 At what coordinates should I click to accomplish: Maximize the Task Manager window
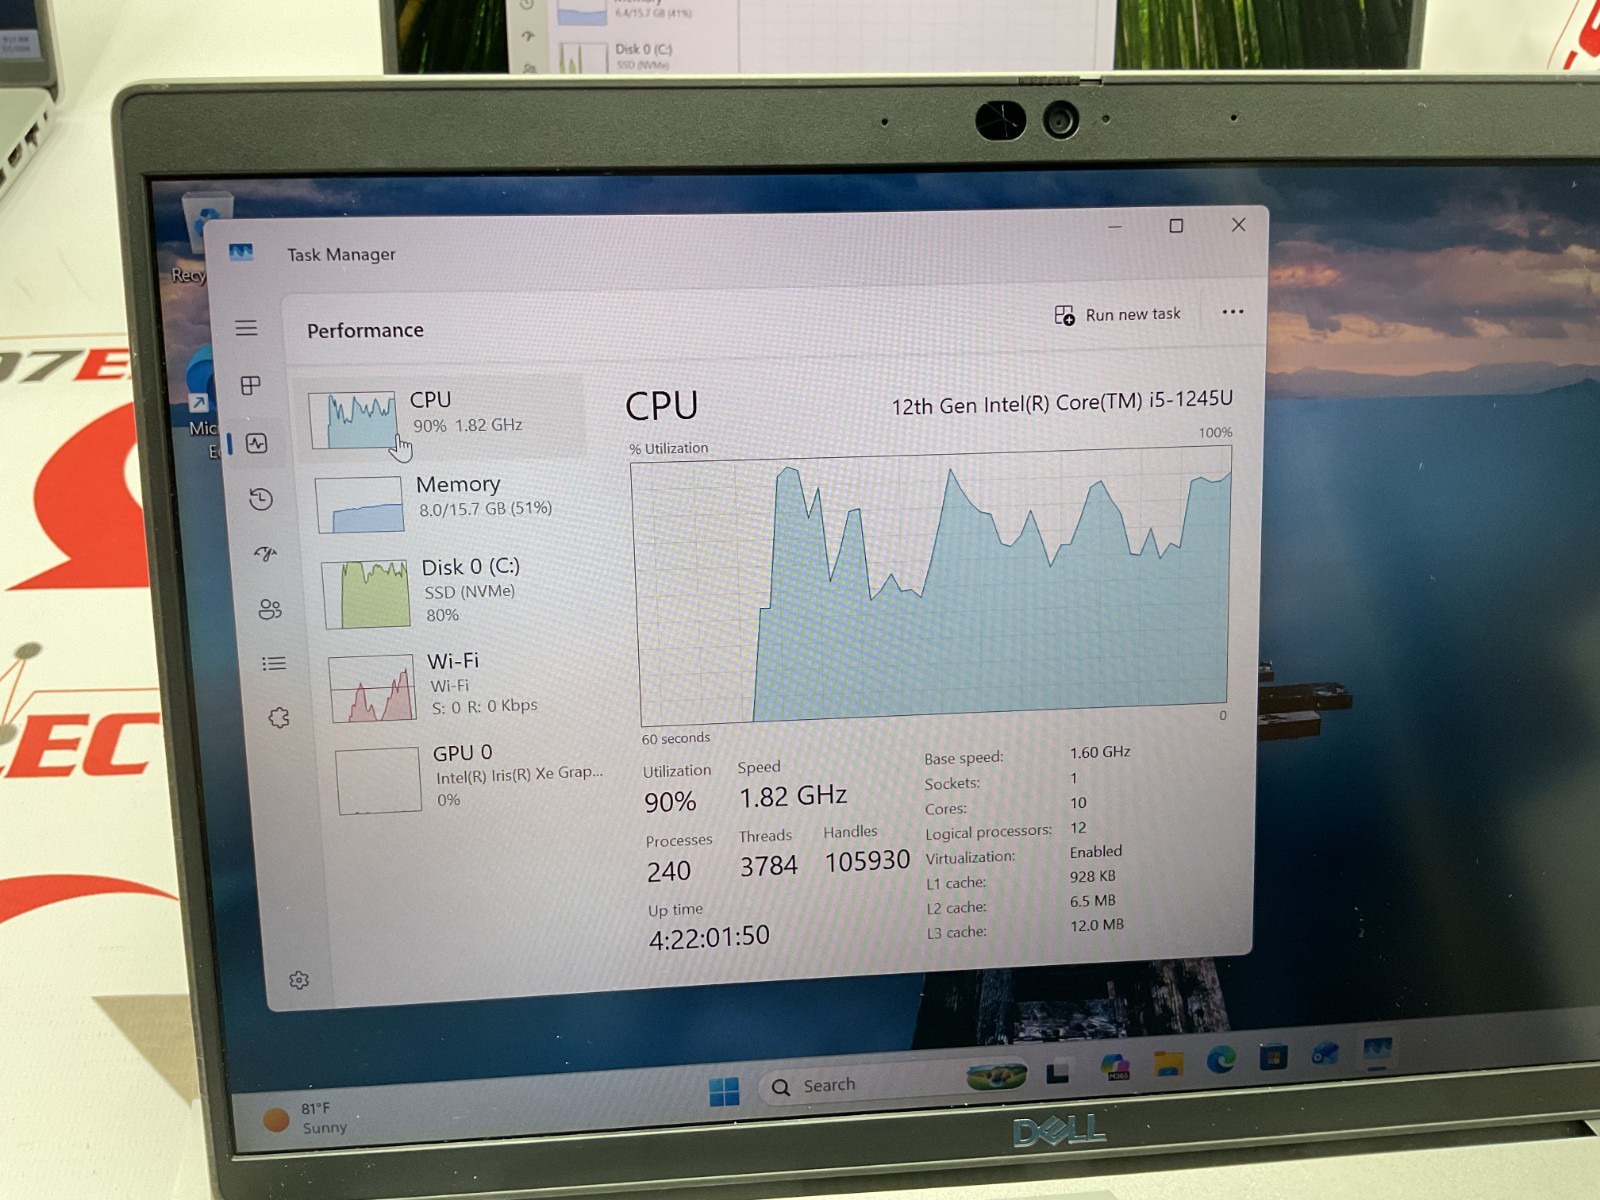1176,226
